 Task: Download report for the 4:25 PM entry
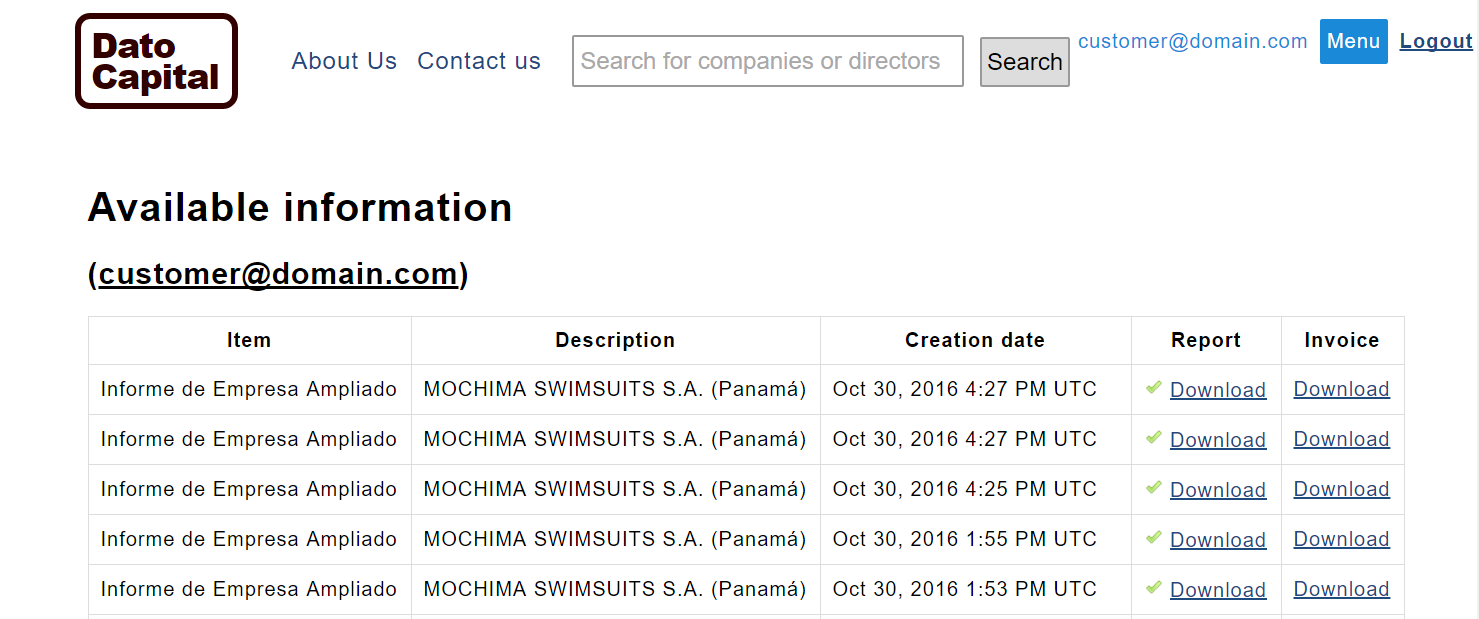[1218, 490]
